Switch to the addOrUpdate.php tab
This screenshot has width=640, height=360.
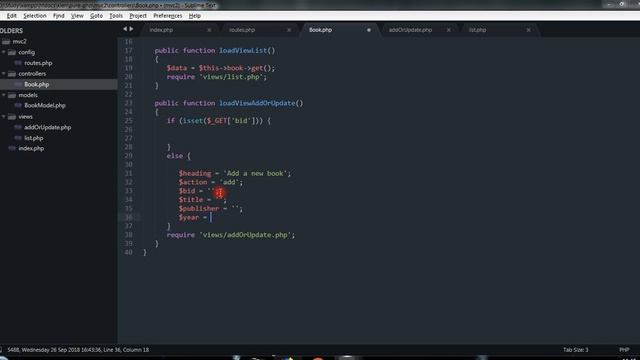pyautogui.click(x=410, y=30)
